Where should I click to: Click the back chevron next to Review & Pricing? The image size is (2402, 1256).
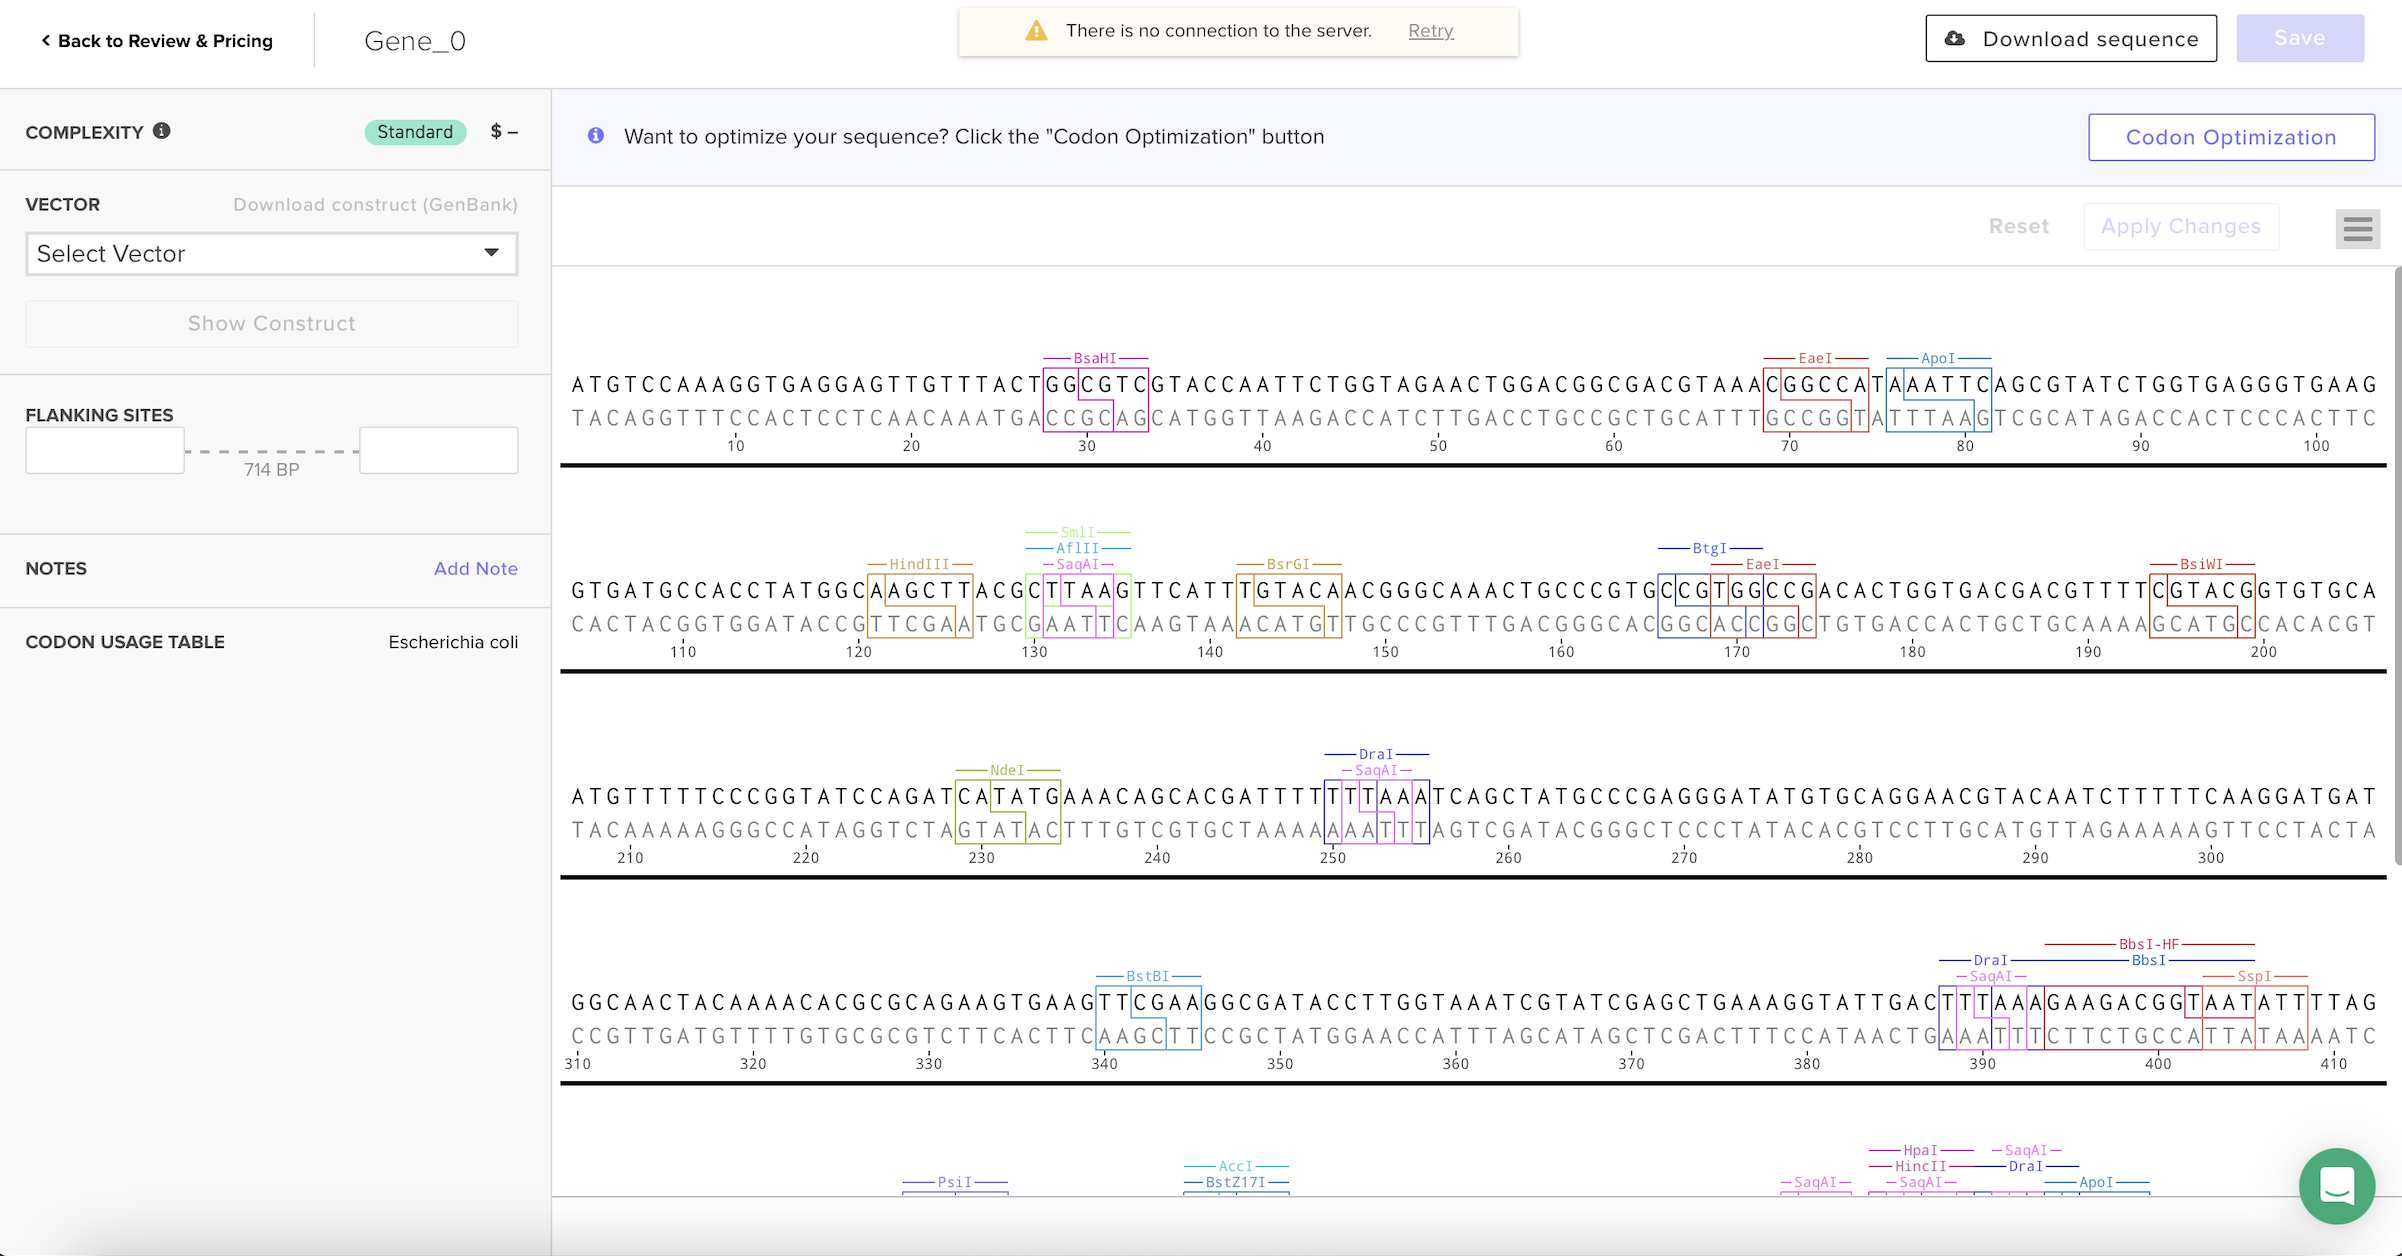click(45, 40)
